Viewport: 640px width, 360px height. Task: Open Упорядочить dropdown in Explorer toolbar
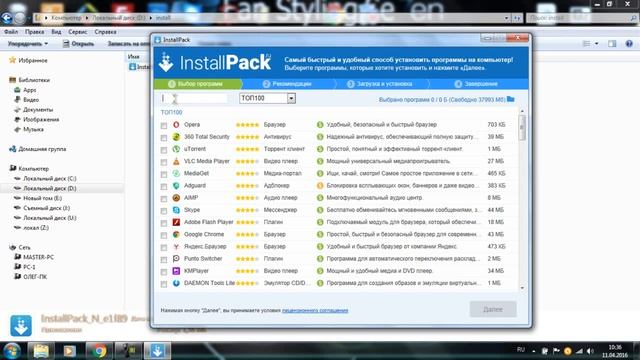point(27,44)
